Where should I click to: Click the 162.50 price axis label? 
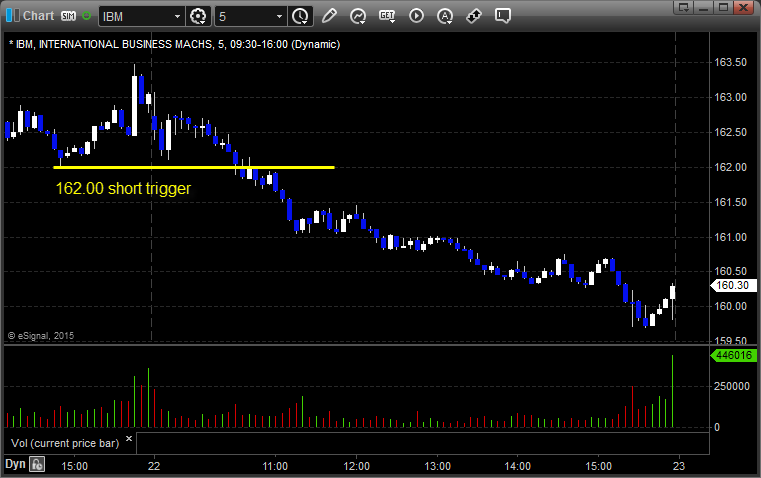(730, 132)
